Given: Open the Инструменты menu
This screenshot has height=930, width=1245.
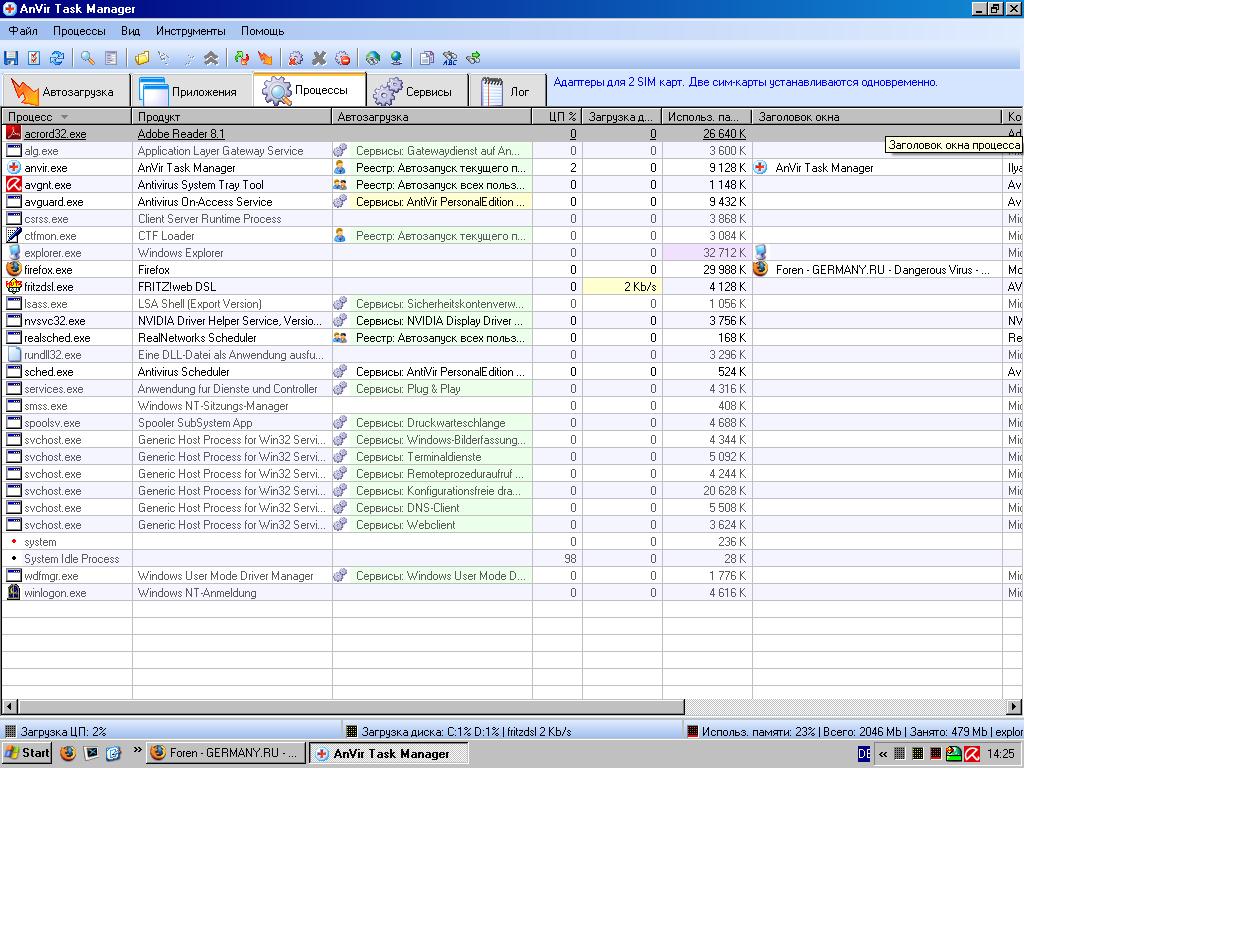Looking at the screenshot, I should pos(191,31).
